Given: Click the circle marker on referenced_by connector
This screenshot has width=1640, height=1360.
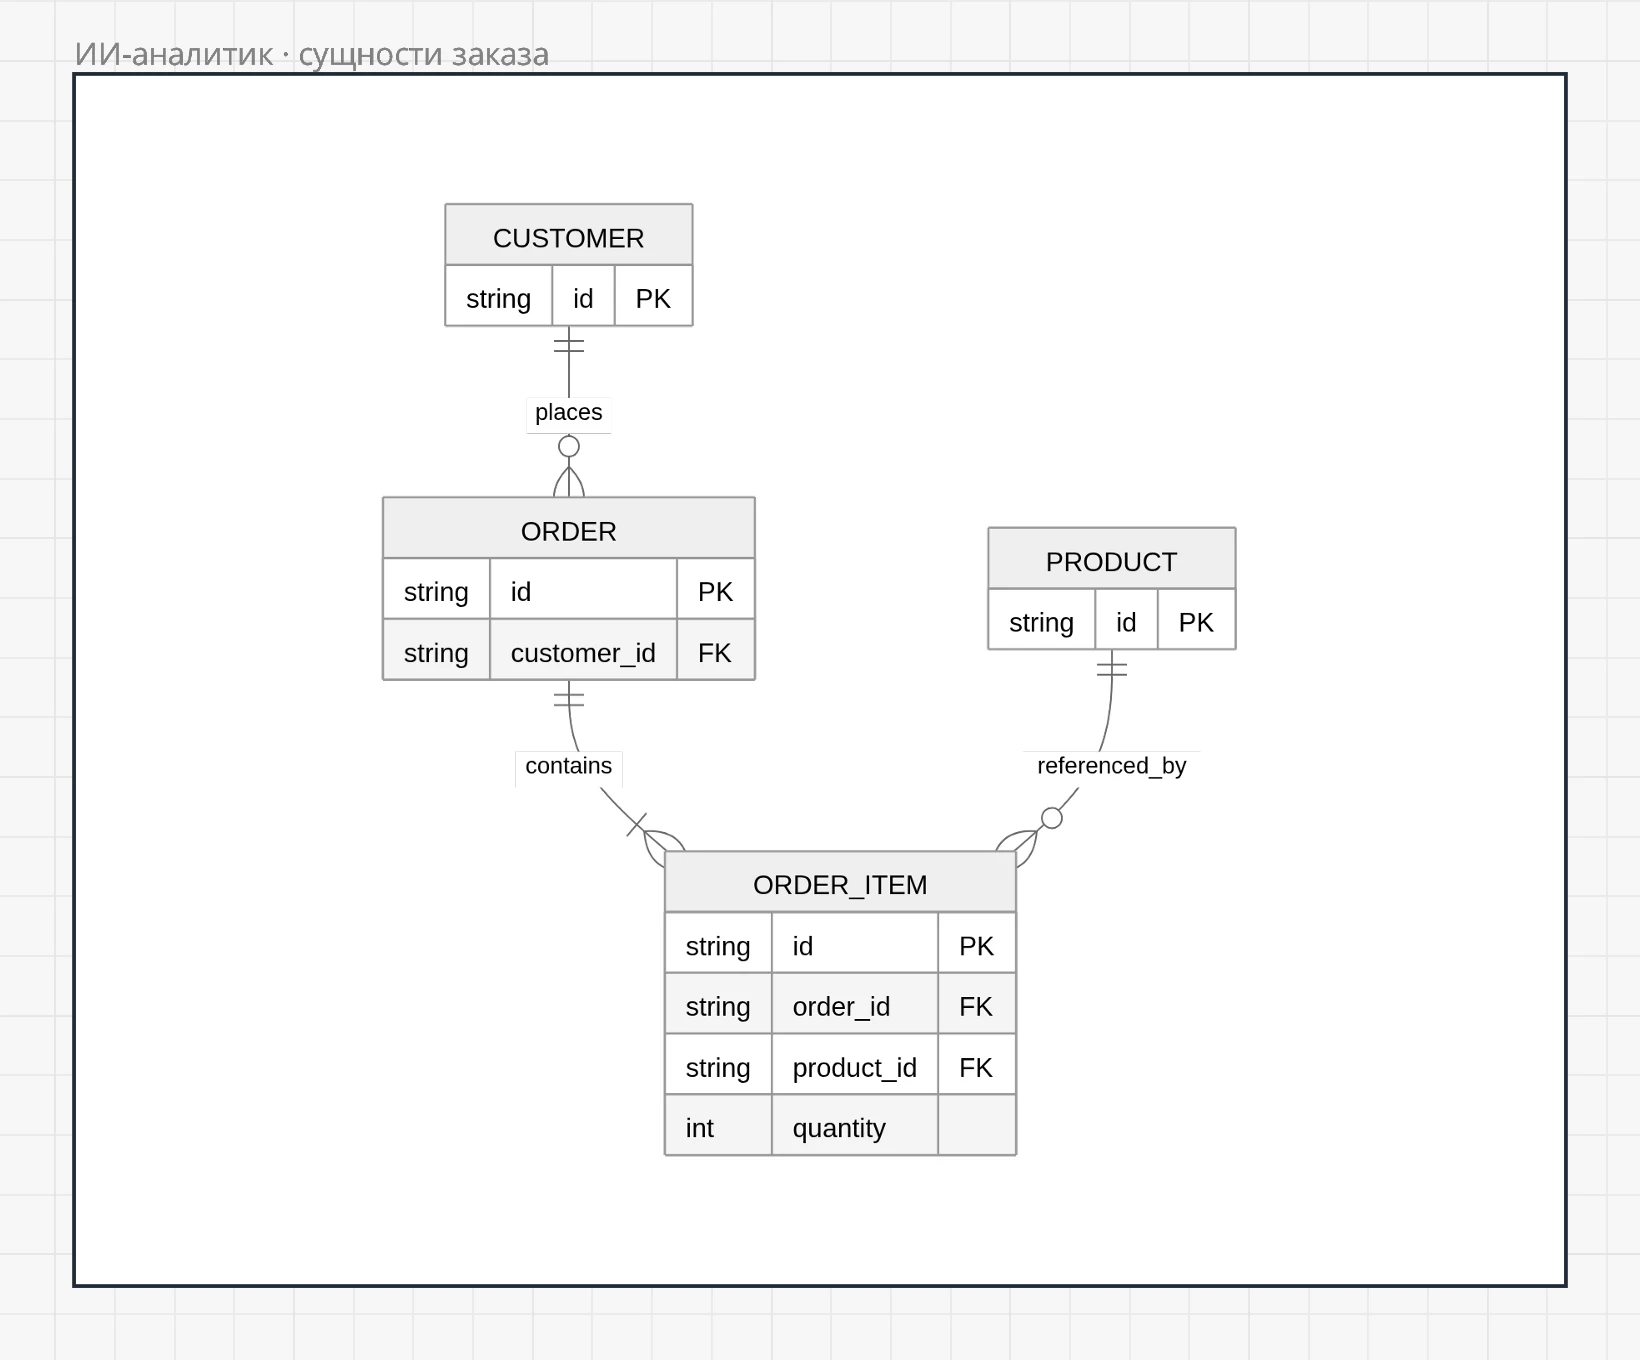Looking at the screenshot, I should point(1051,818).
